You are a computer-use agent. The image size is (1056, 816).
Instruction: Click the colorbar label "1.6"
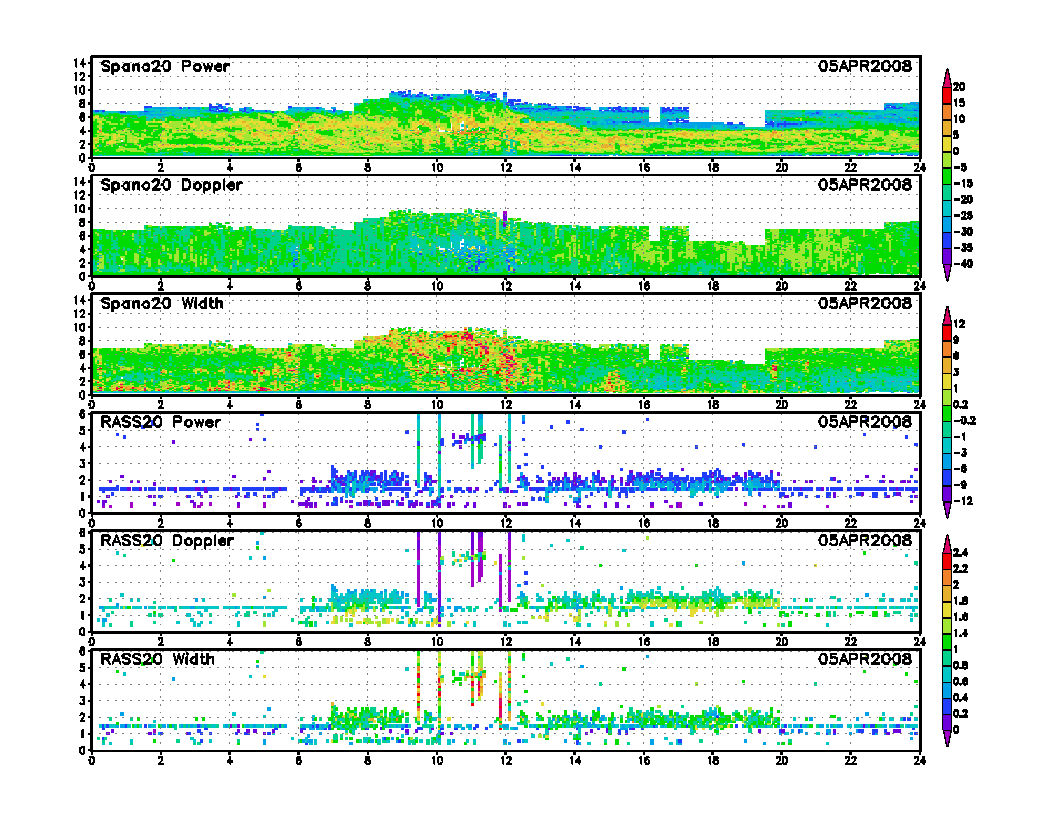pos(960,617)
